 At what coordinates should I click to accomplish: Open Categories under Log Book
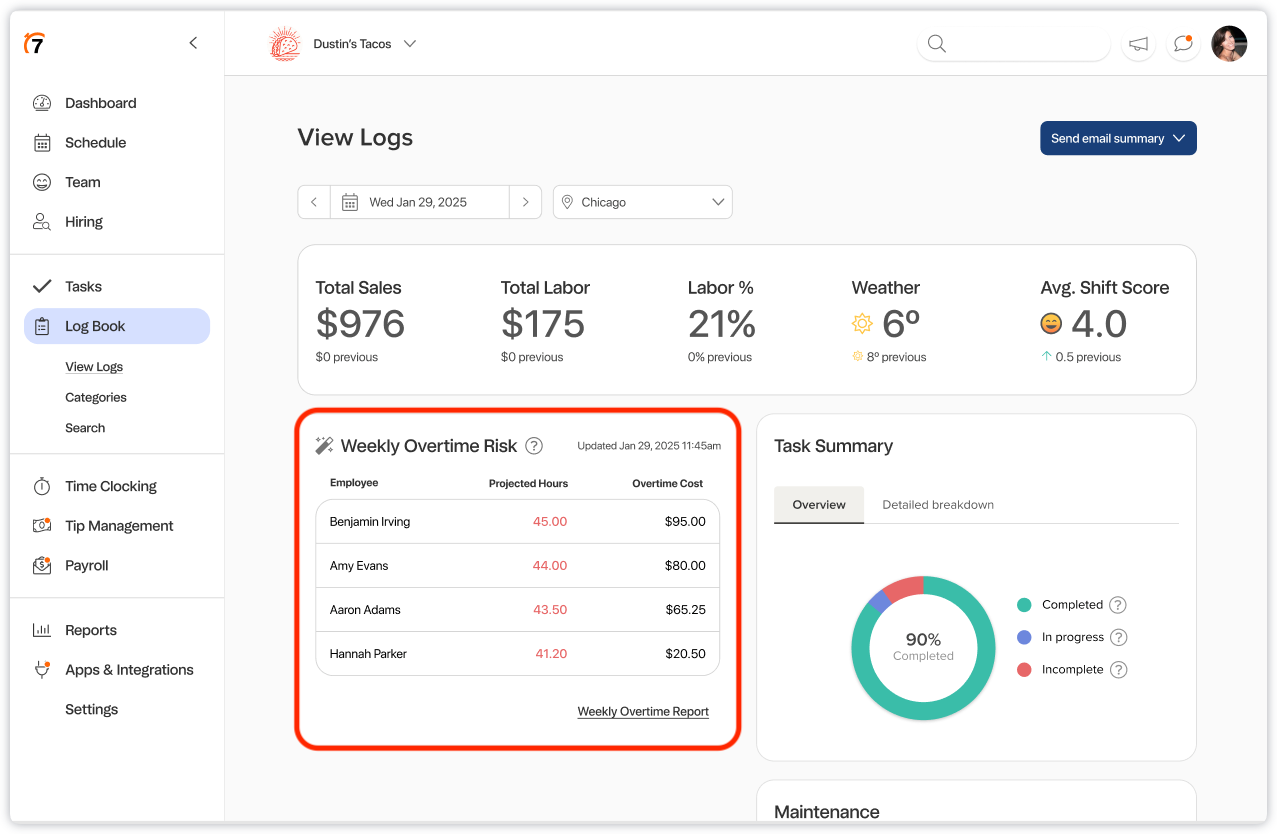96,397
